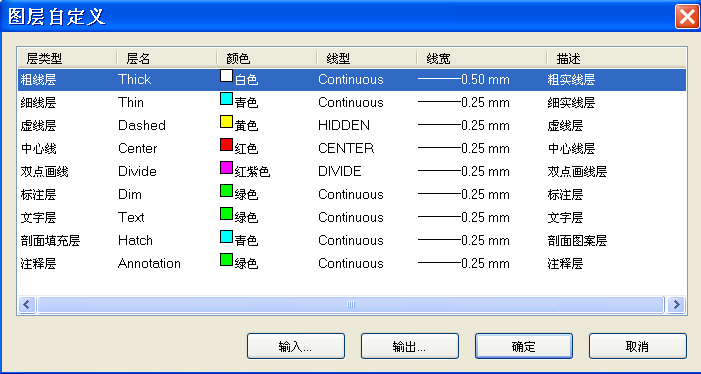701x374 pixels.
Task: Select the 虚线层 row
Action: pos(352,126)
